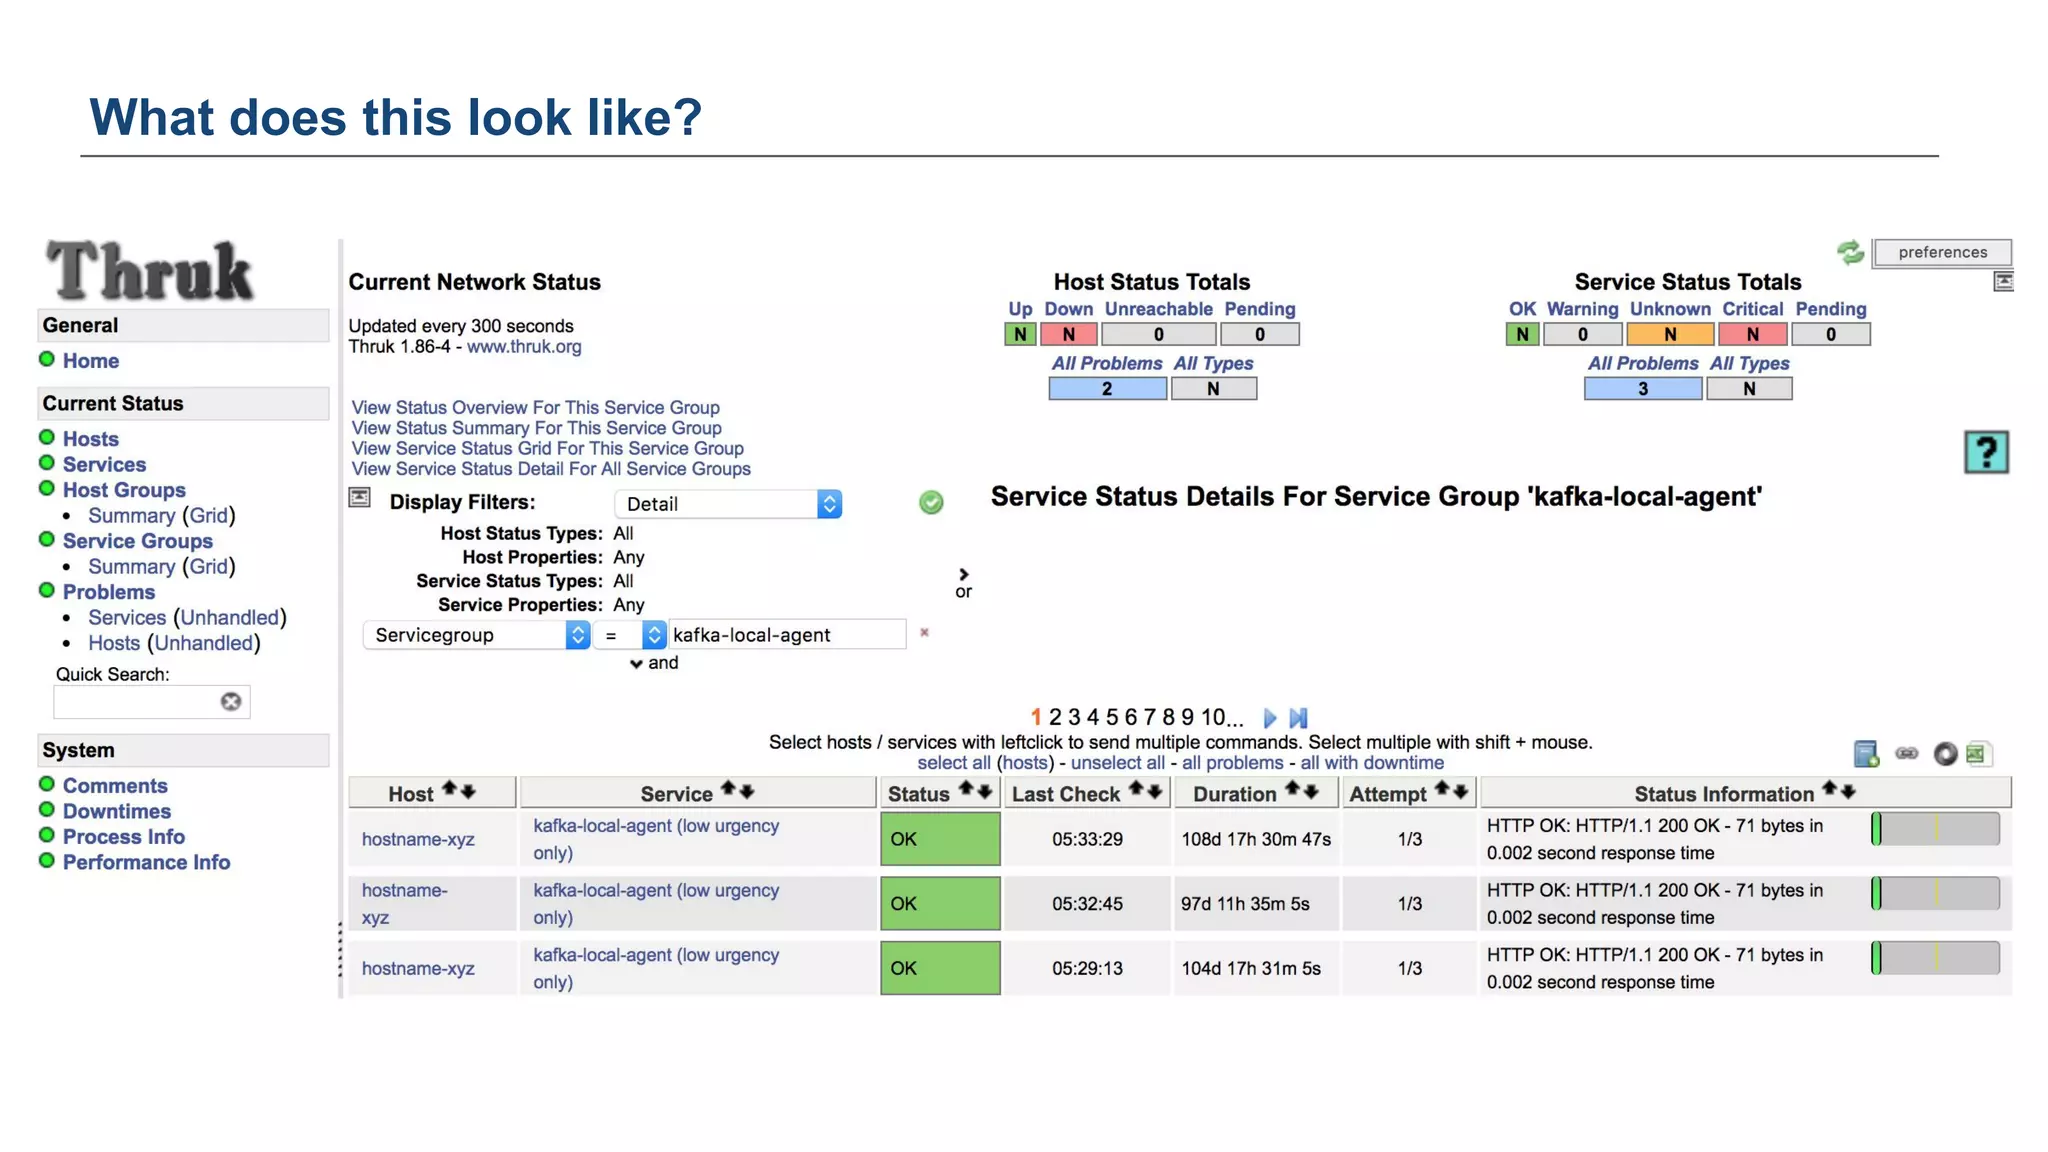Open the Detail view dropdown

point(728,504)
